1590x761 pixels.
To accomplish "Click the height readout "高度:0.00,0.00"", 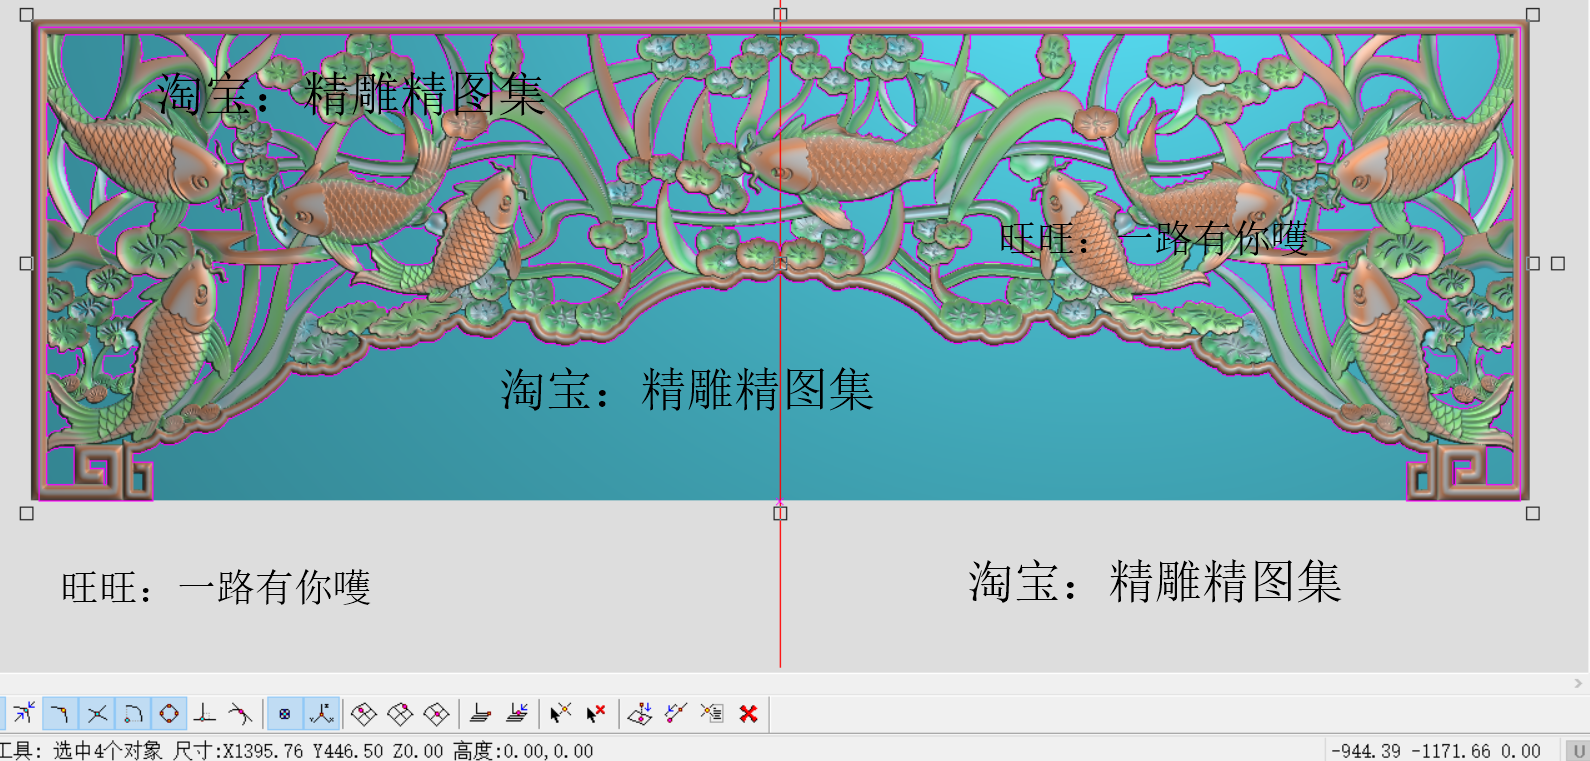I will (523, 751).
